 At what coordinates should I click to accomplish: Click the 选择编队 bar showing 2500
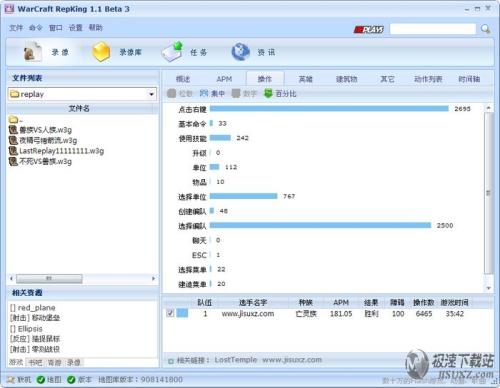click(320, 226)
